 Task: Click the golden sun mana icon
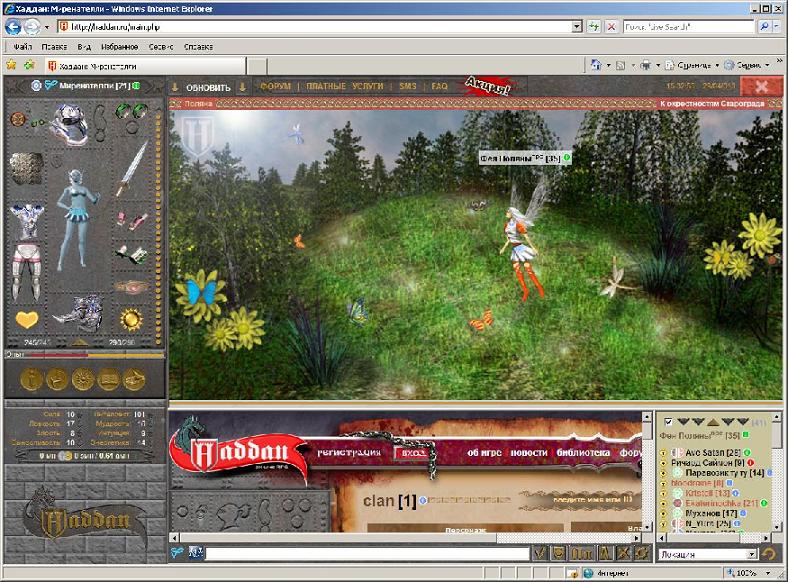pos(132,320)
